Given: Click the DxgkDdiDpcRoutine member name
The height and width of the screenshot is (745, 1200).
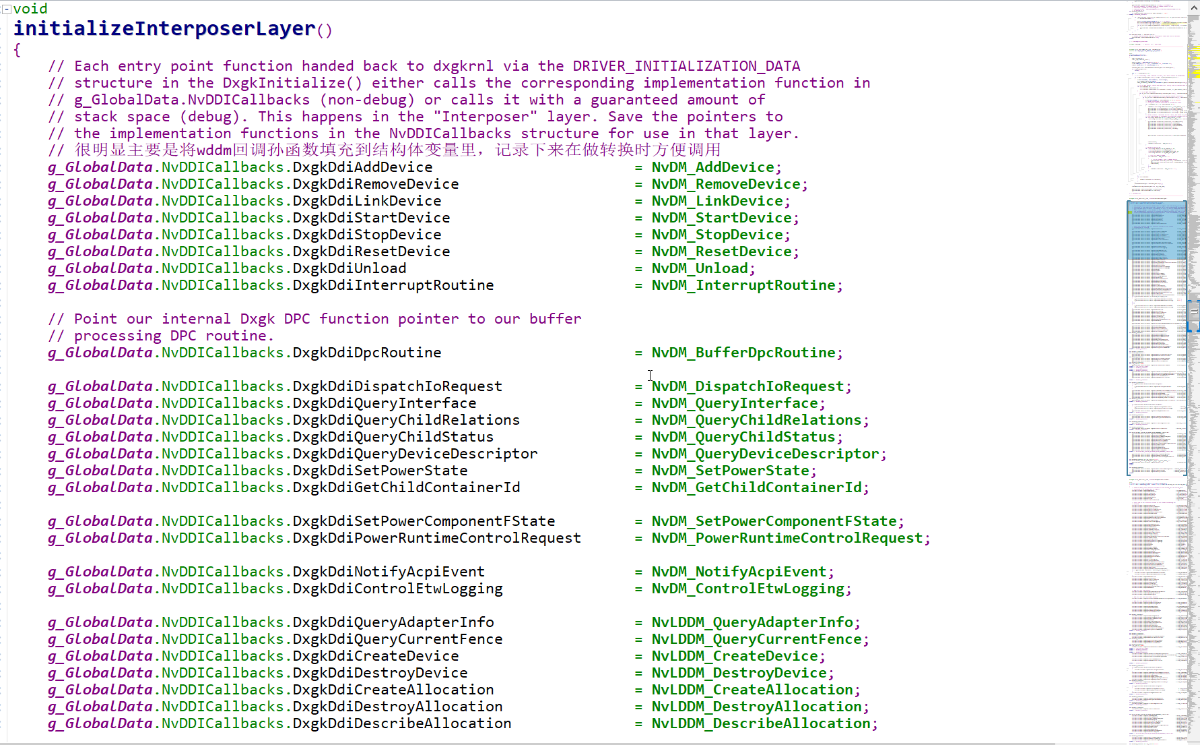Looking at the screenshot, I should click(x=366, y=353).
